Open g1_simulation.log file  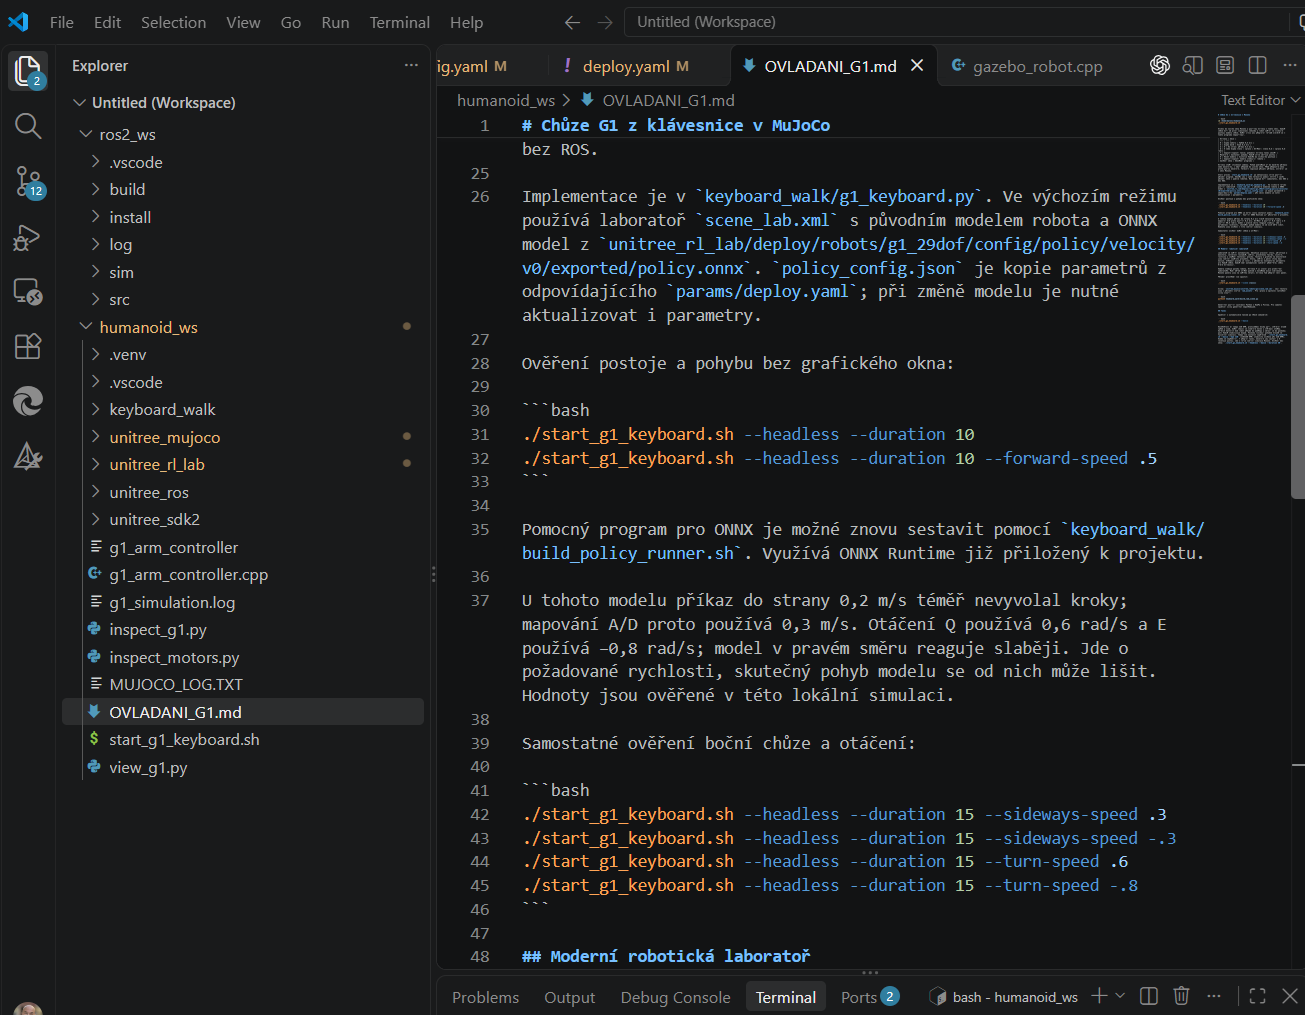coord(242,602)
